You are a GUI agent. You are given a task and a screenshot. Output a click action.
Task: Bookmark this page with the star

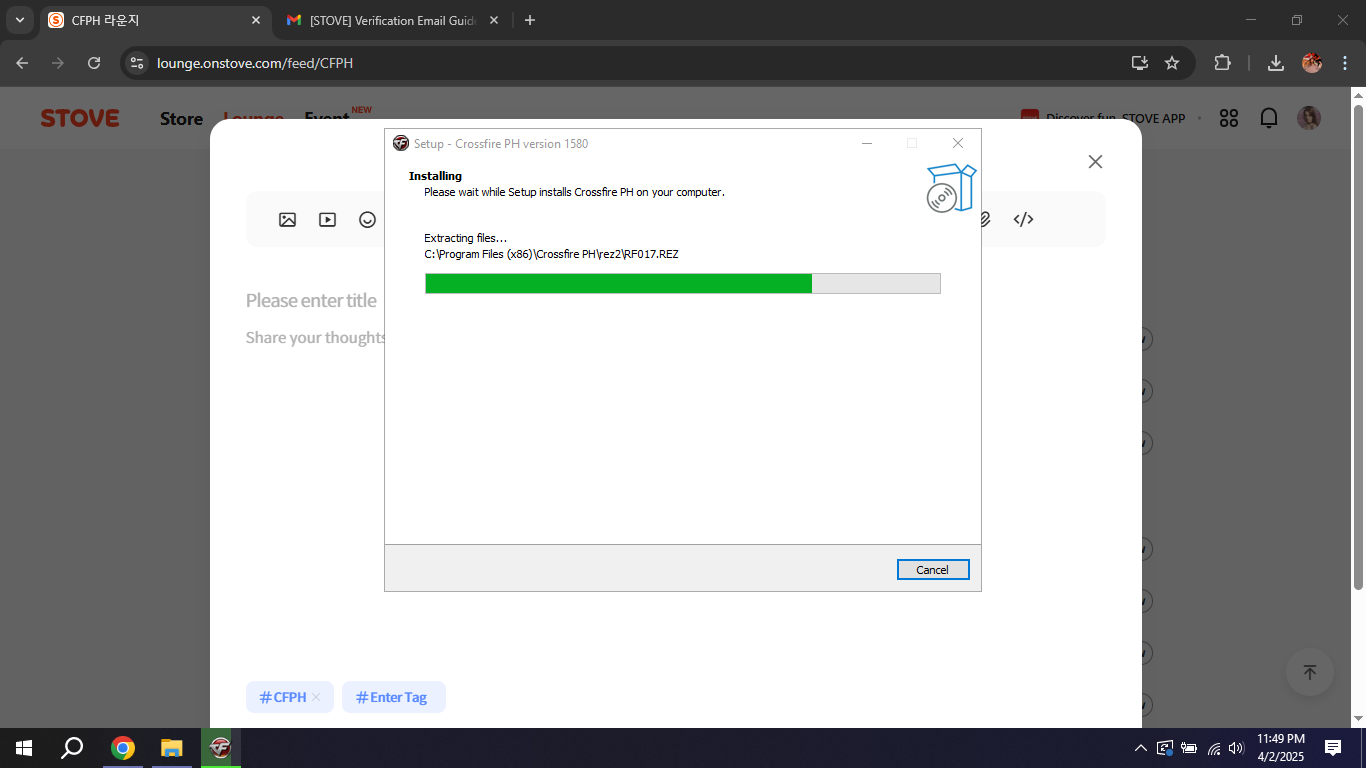pos(1172,63)
